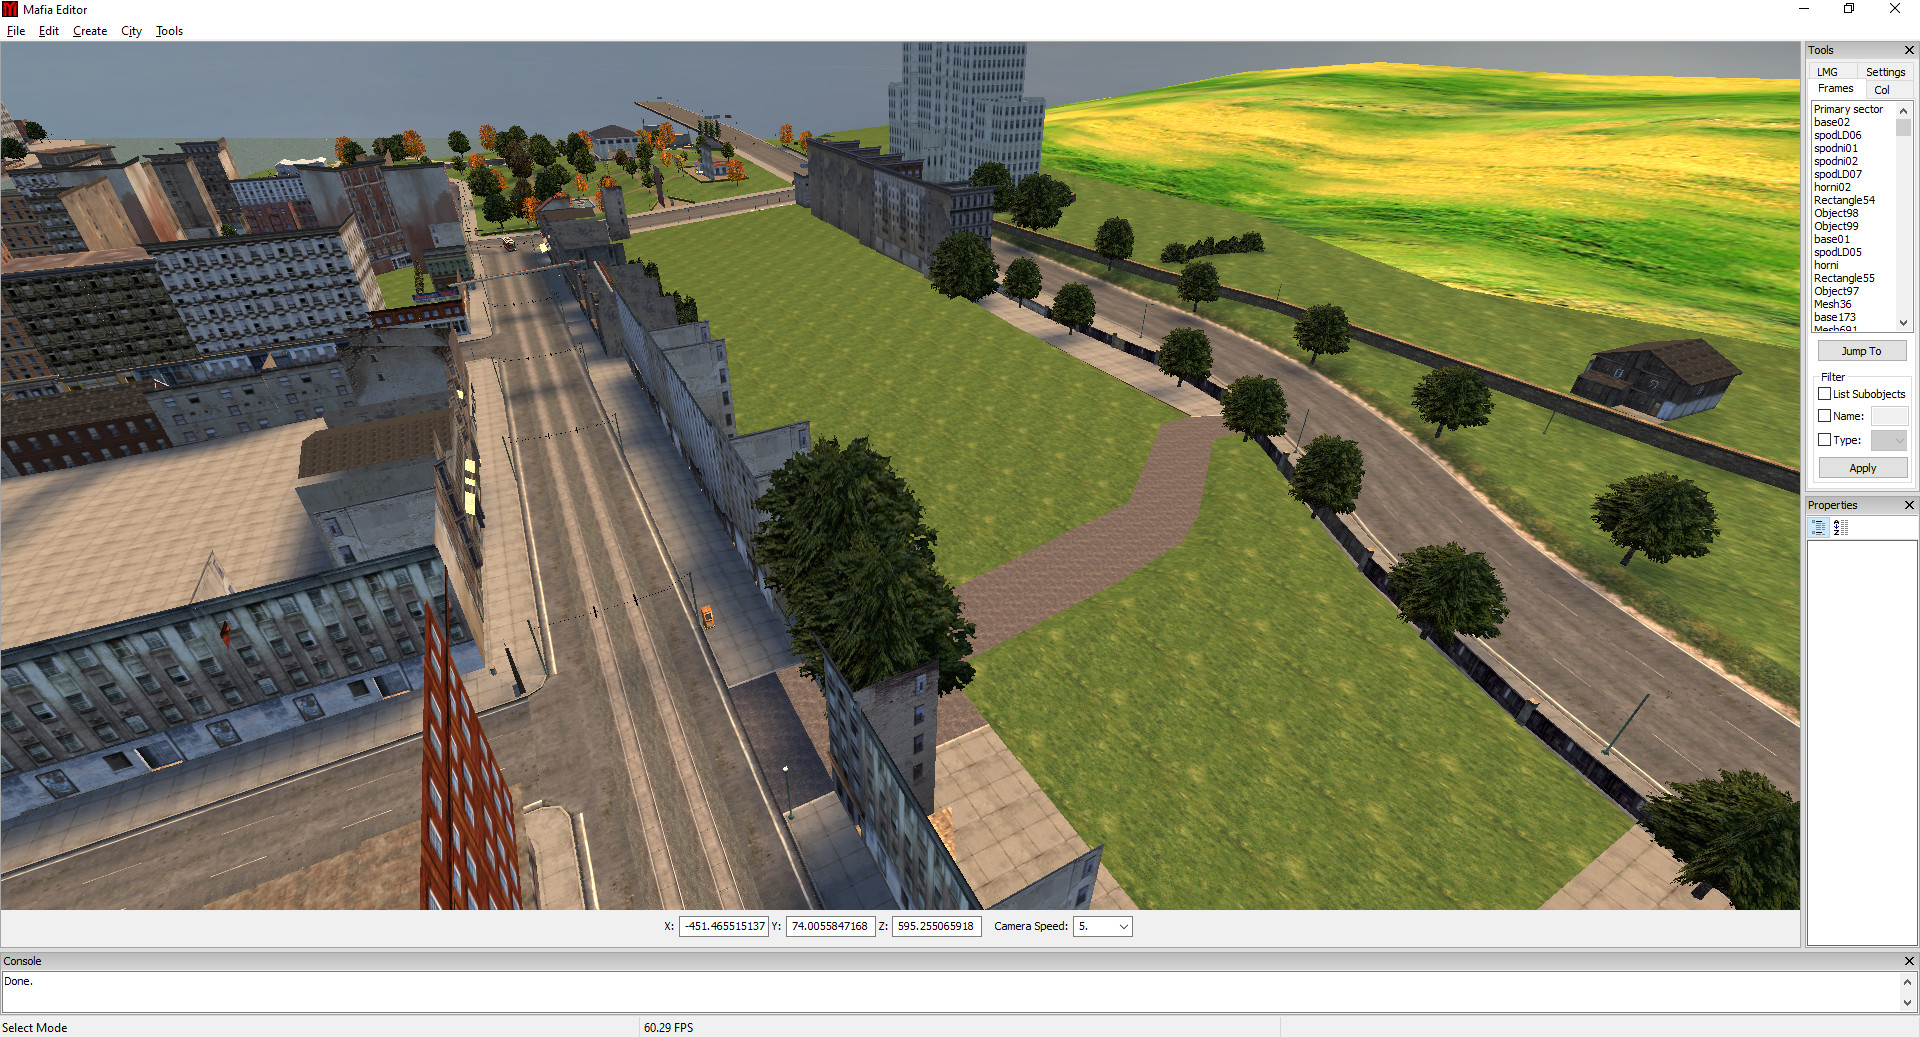Viewport: 1920px width, 1037px height.
Task: Select Primary sector in the frames list
Action: click(x=1848, y=109)
